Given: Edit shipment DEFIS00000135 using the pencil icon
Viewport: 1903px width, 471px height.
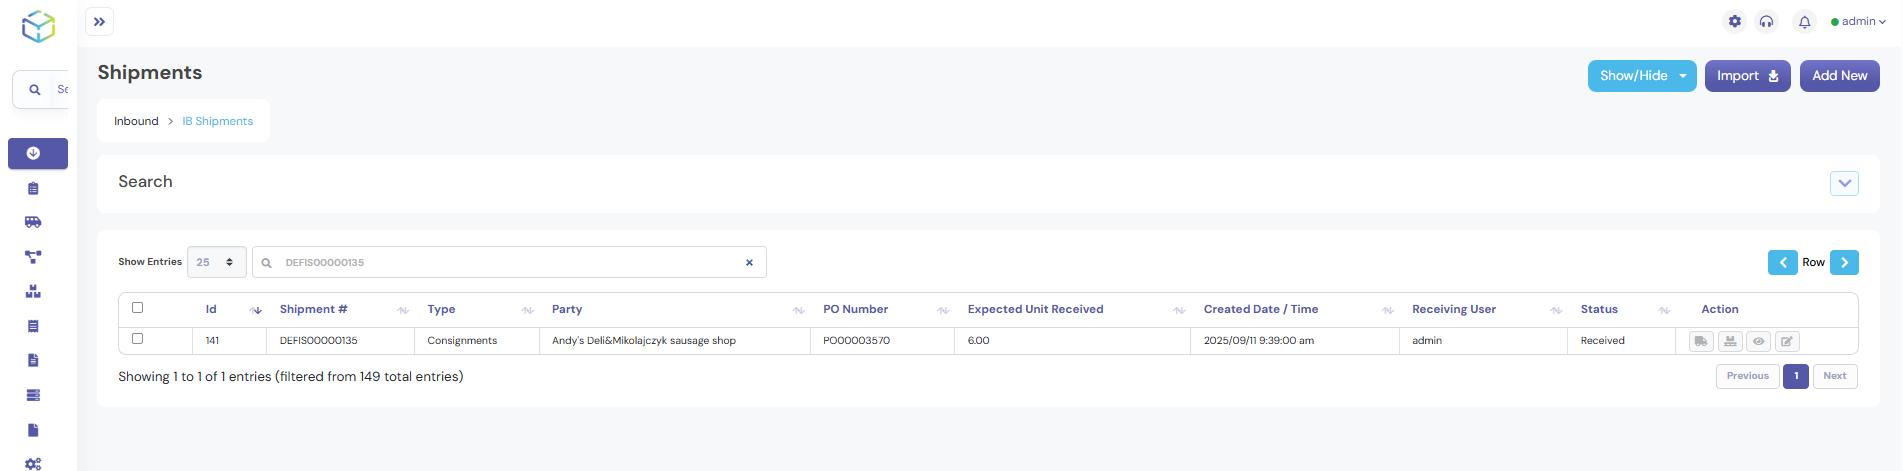Looking at the screenshot, I should [1787, 341].
